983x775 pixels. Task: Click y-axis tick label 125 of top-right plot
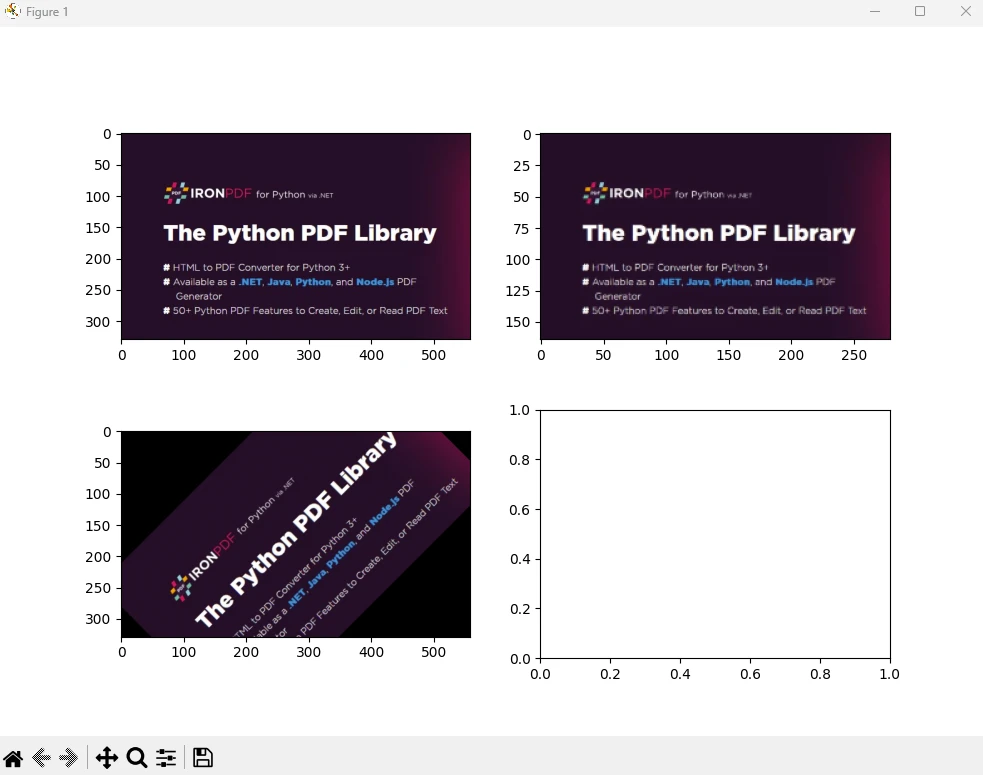(518, 291)
